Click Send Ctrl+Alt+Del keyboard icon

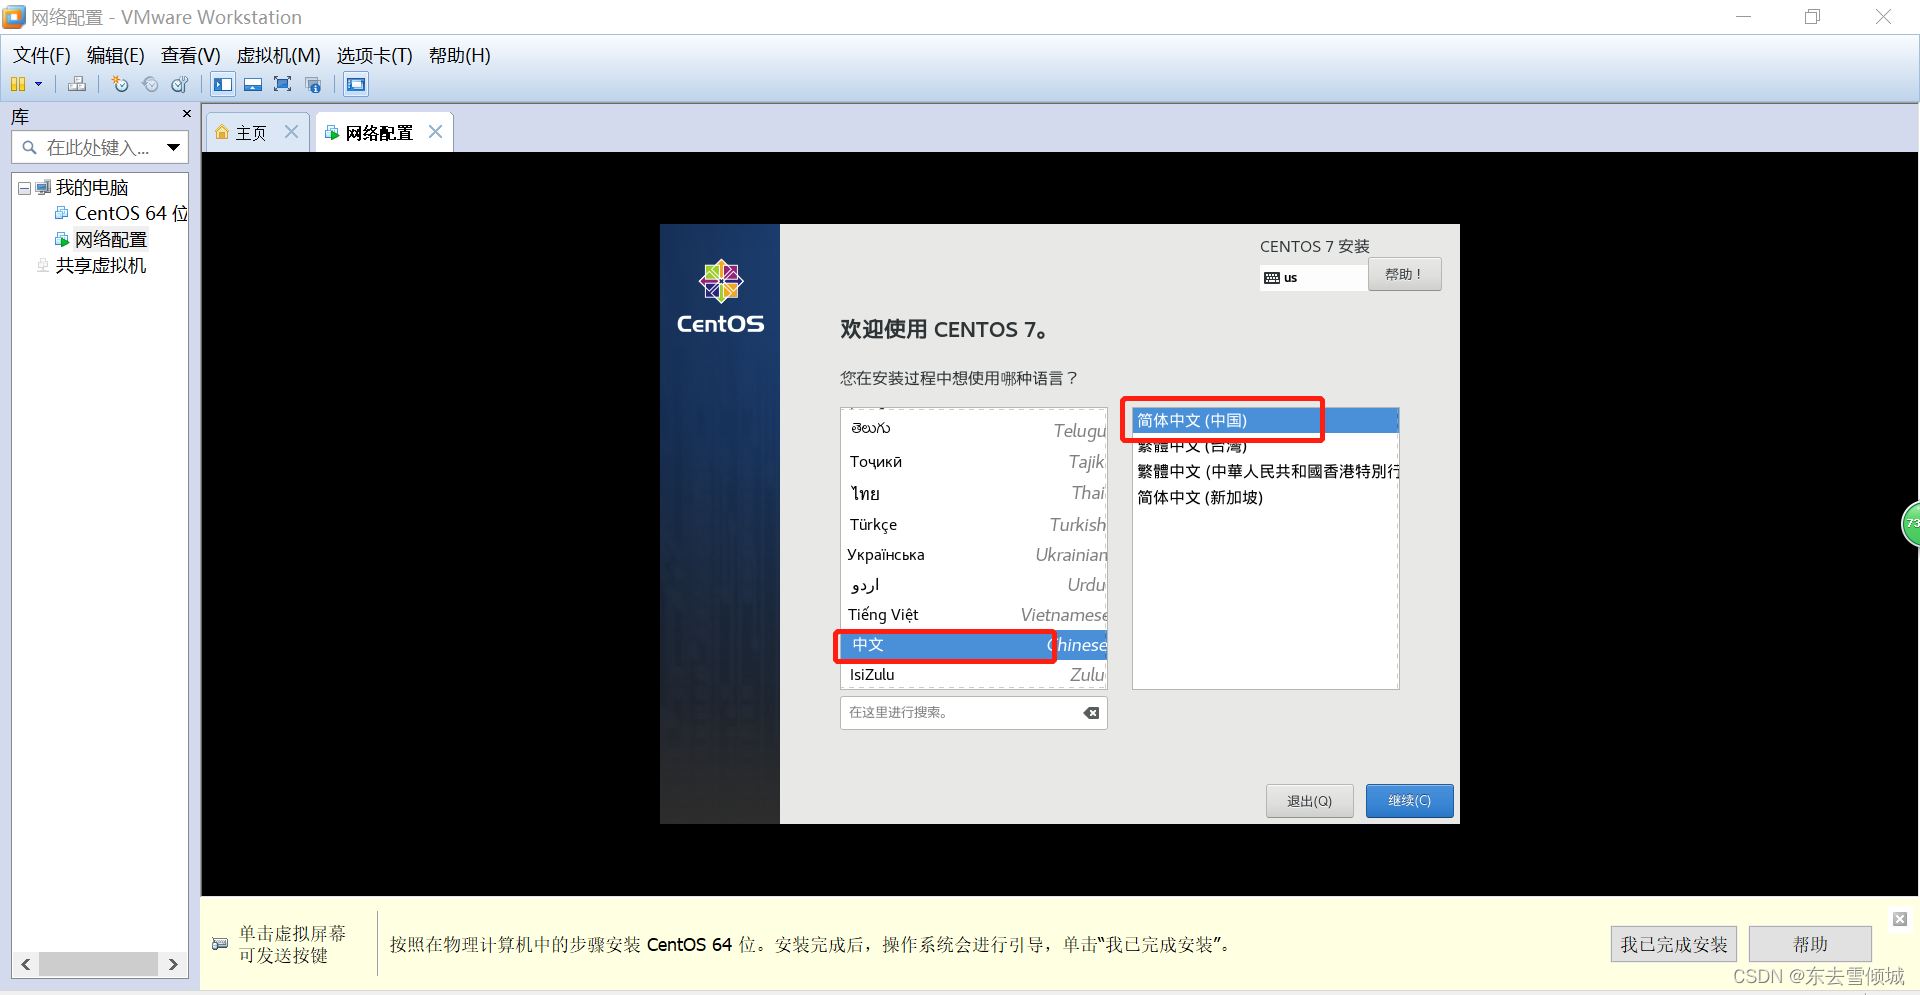pos(77,84)
